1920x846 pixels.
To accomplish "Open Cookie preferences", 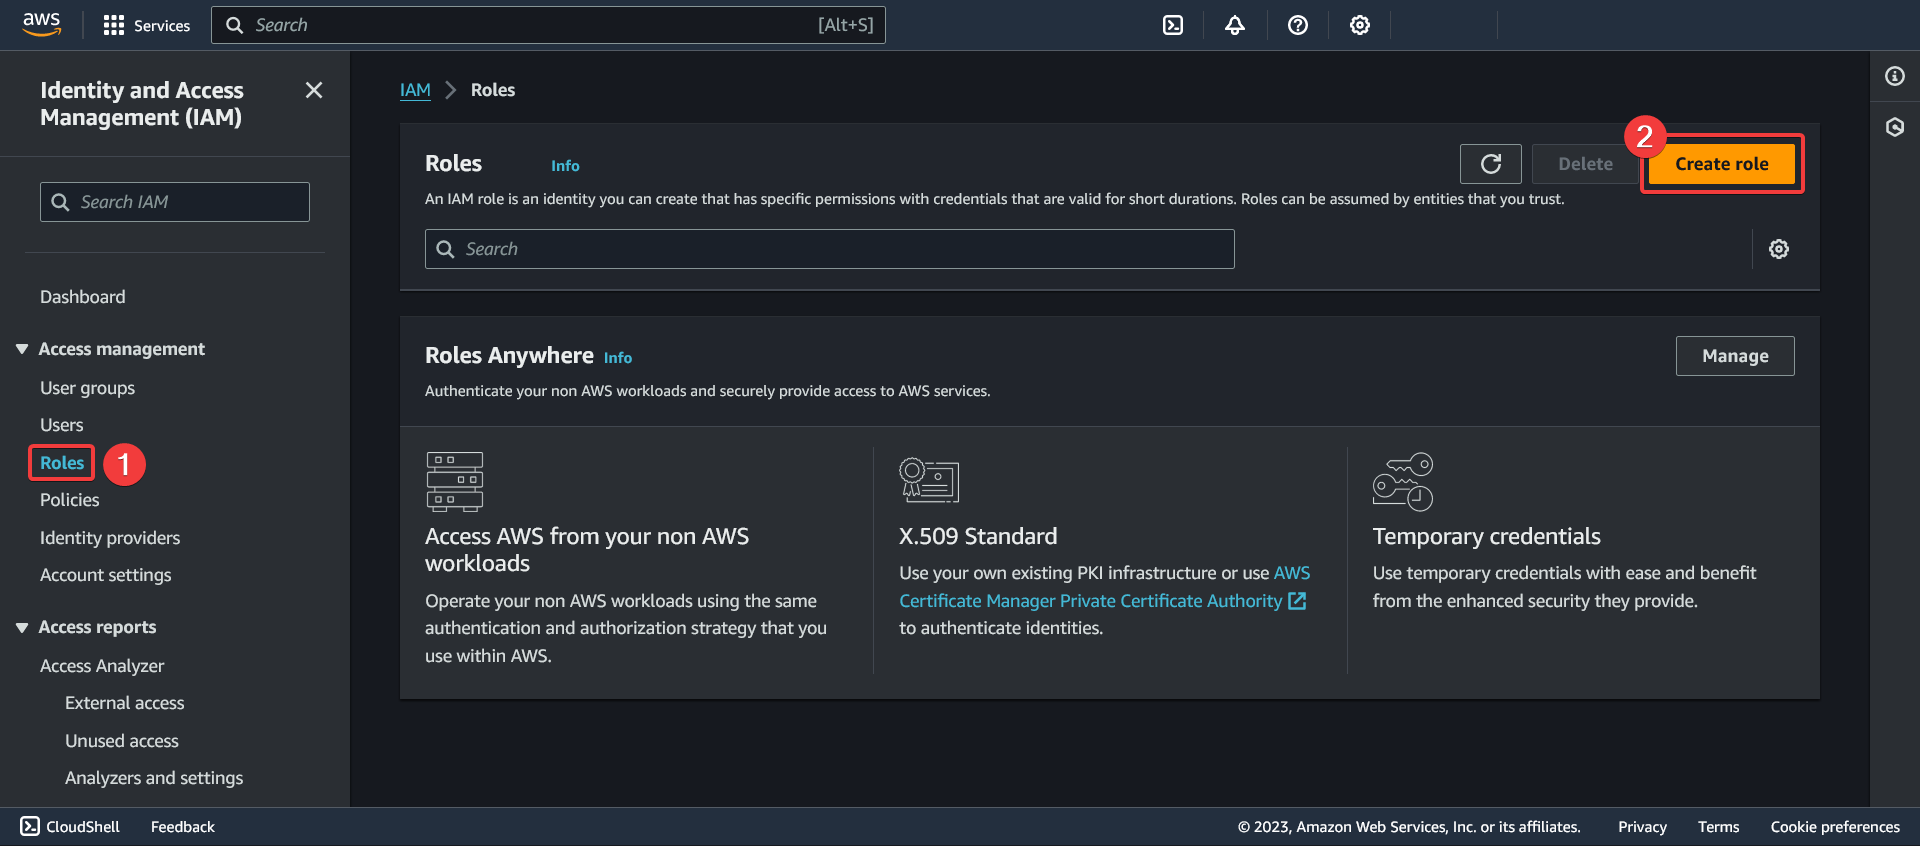I will click(x=1835, y=827).
